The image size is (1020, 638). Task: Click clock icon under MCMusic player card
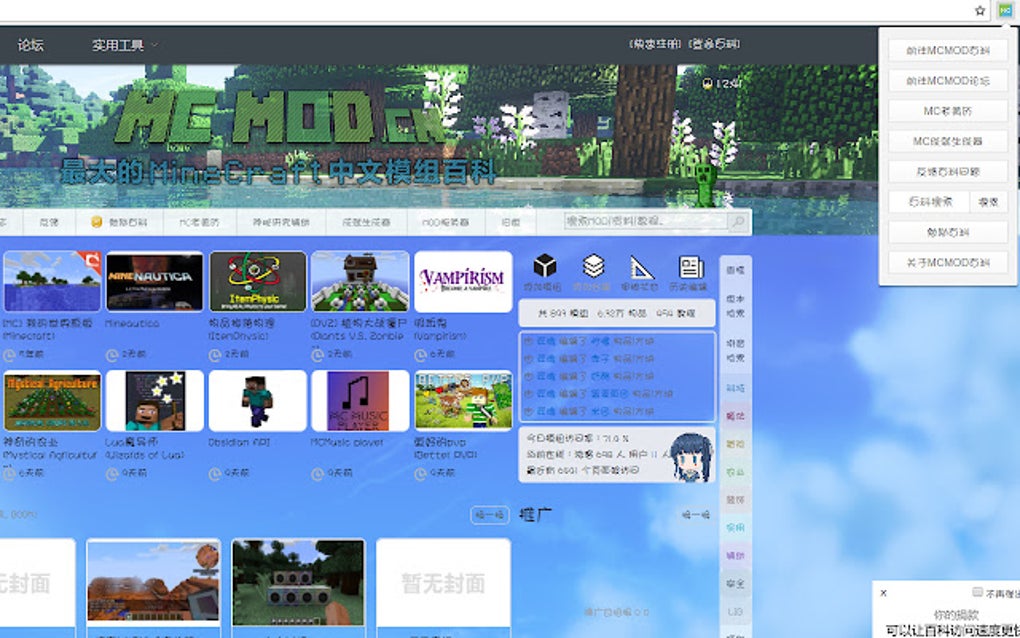pos(317,474)
